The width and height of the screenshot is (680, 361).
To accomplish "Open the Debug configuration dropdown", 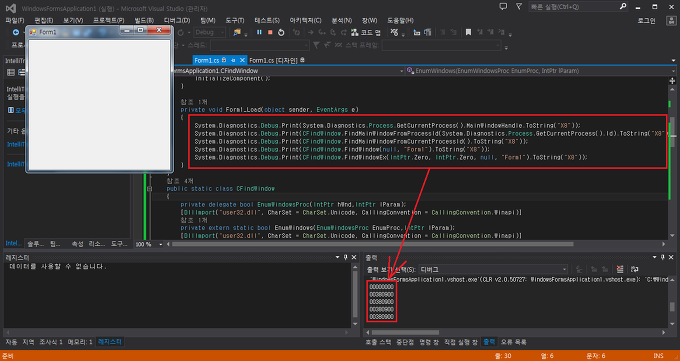I will 210,32.
